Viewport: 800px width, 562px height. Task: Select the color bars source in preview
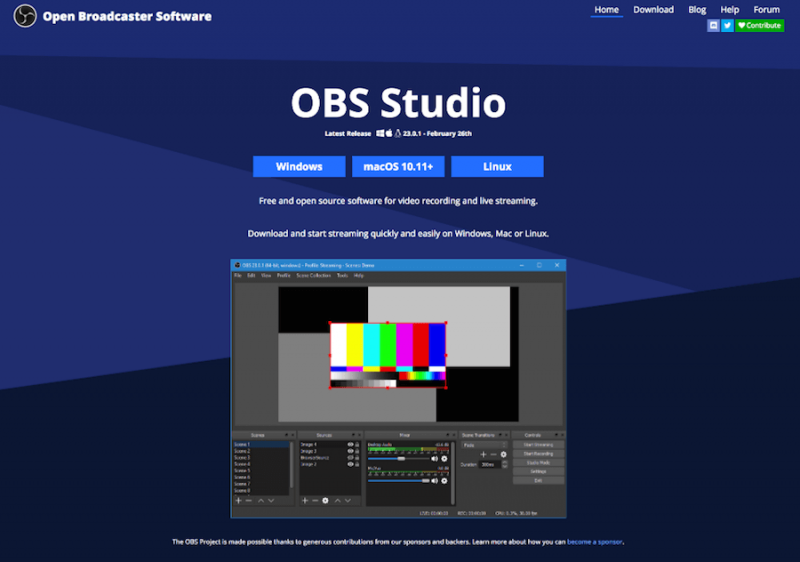[x=388, y=355]
